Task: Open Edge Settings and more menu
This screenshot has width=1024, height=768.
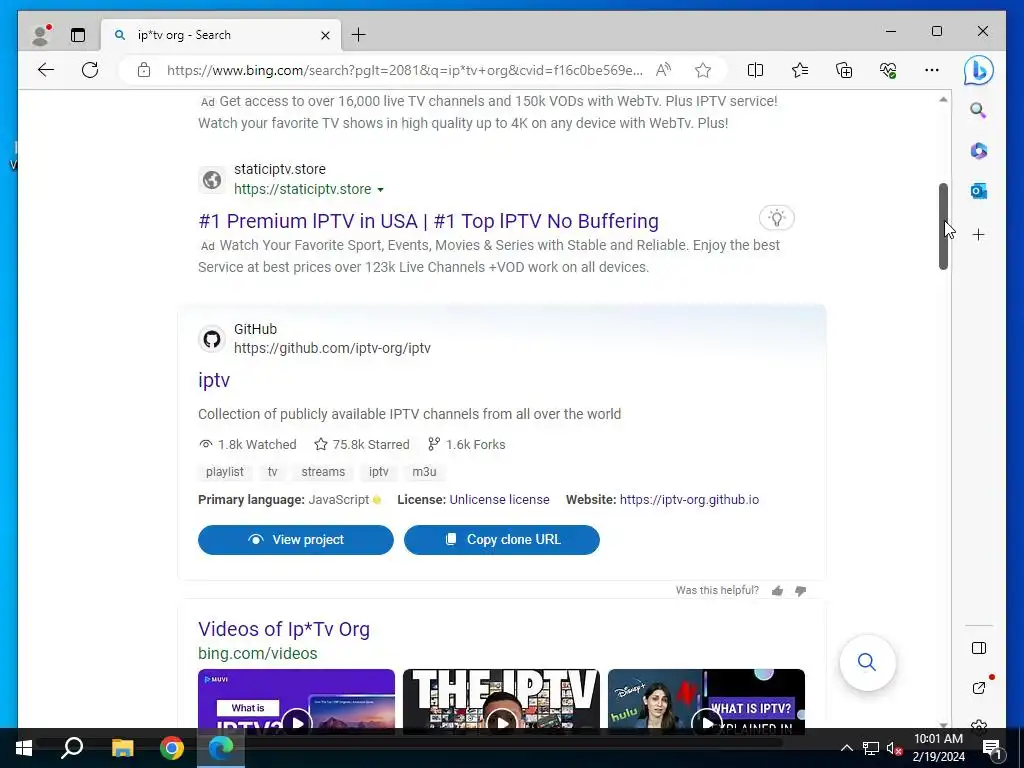Action: click(x=932, y=70)
